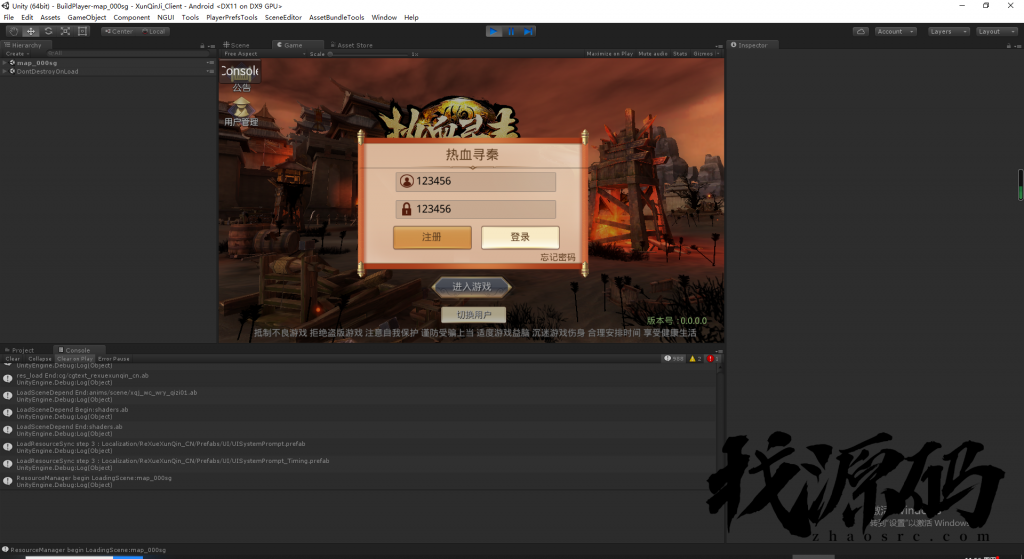The image size is (1024, 559).
Task: Open the Inspector panel options menu
Action: click(1017, 46)
